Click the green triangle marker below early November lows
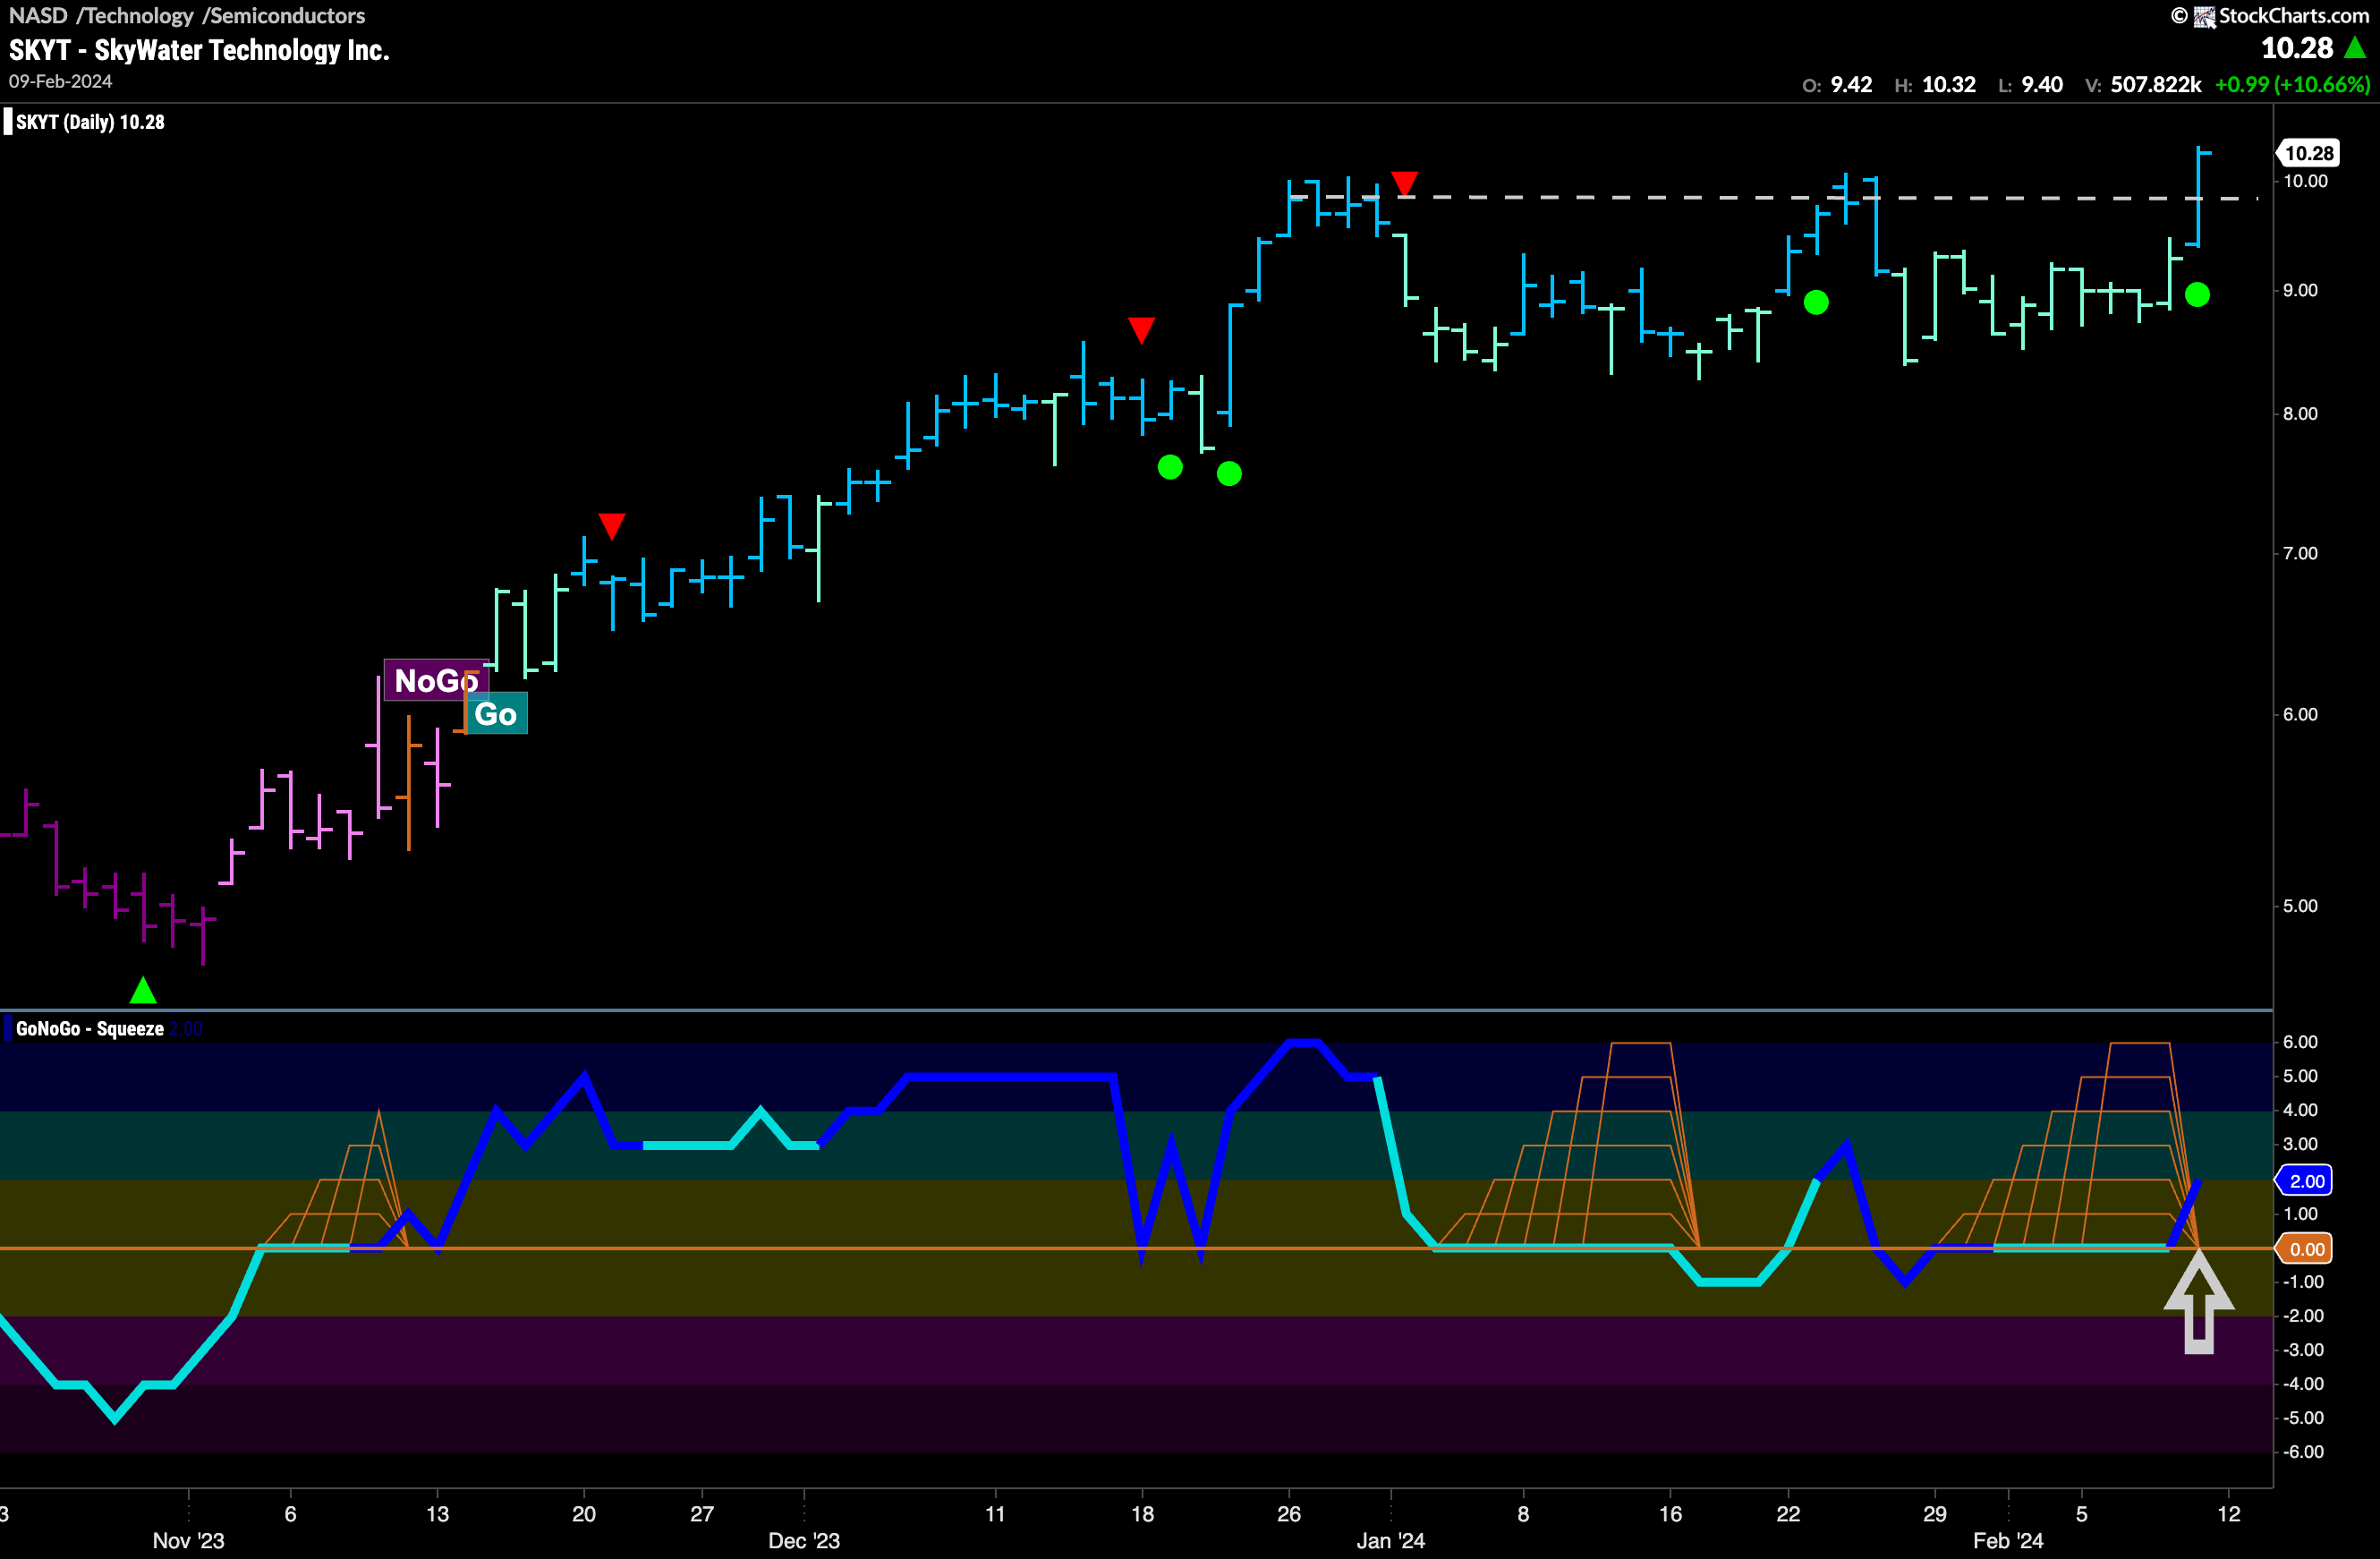The image size is (2380, 1559). point(143,990)
